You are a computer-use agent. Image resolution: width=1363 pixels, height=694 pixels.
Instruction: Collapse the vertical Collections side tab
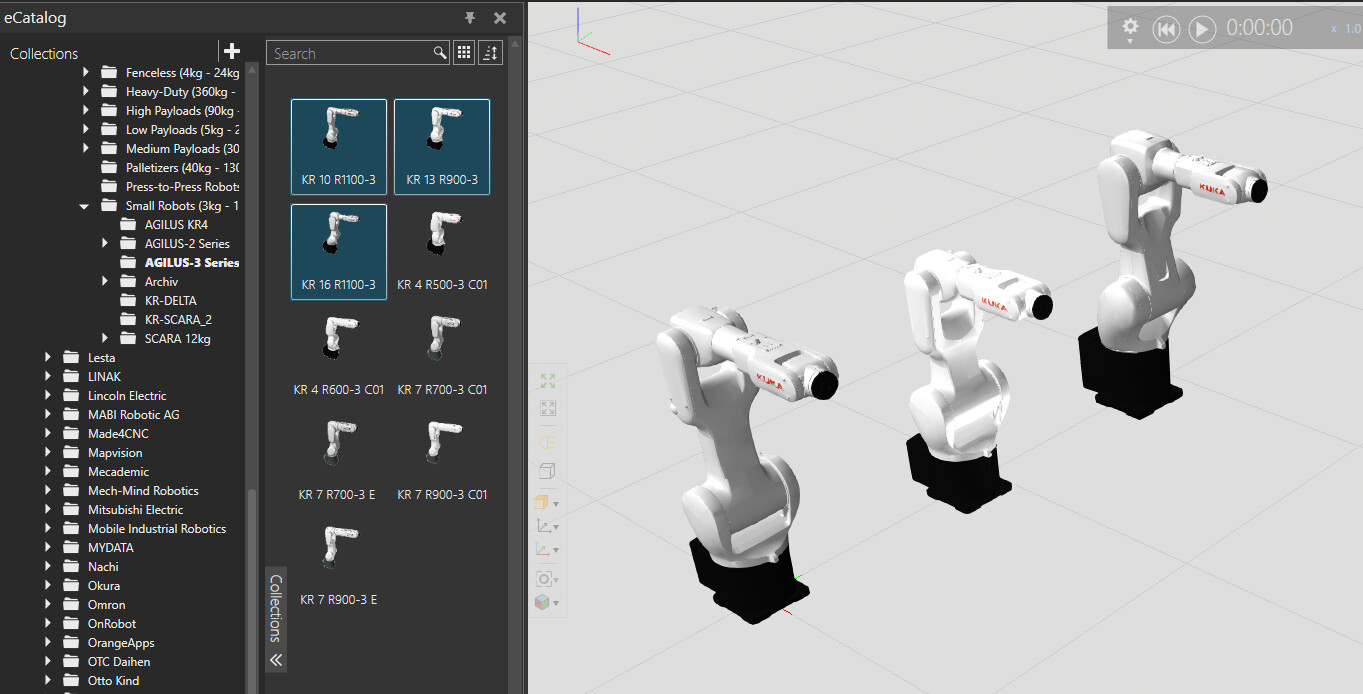[277, 660]
